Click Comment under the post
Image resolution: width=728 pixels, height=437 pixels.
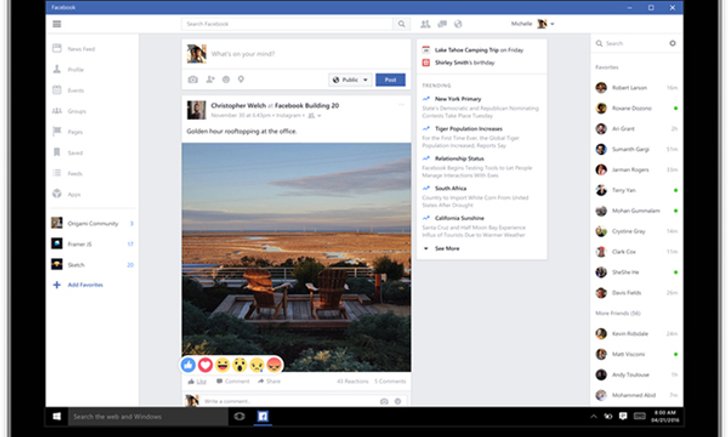(233, 381)
